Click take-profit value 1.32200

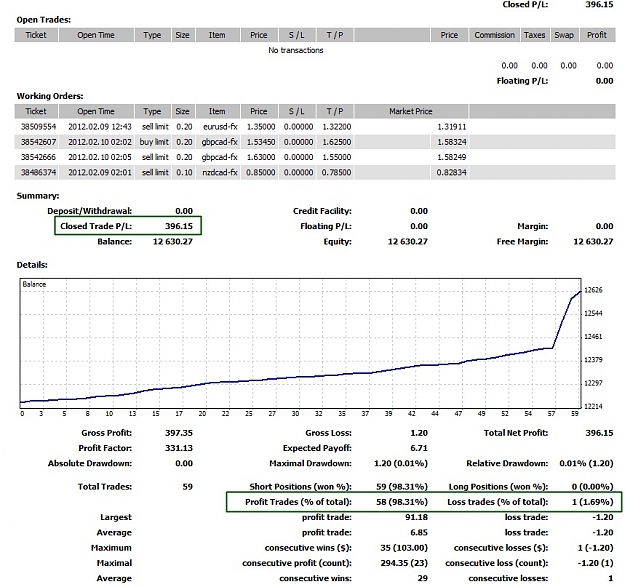[x=337, y=127]
